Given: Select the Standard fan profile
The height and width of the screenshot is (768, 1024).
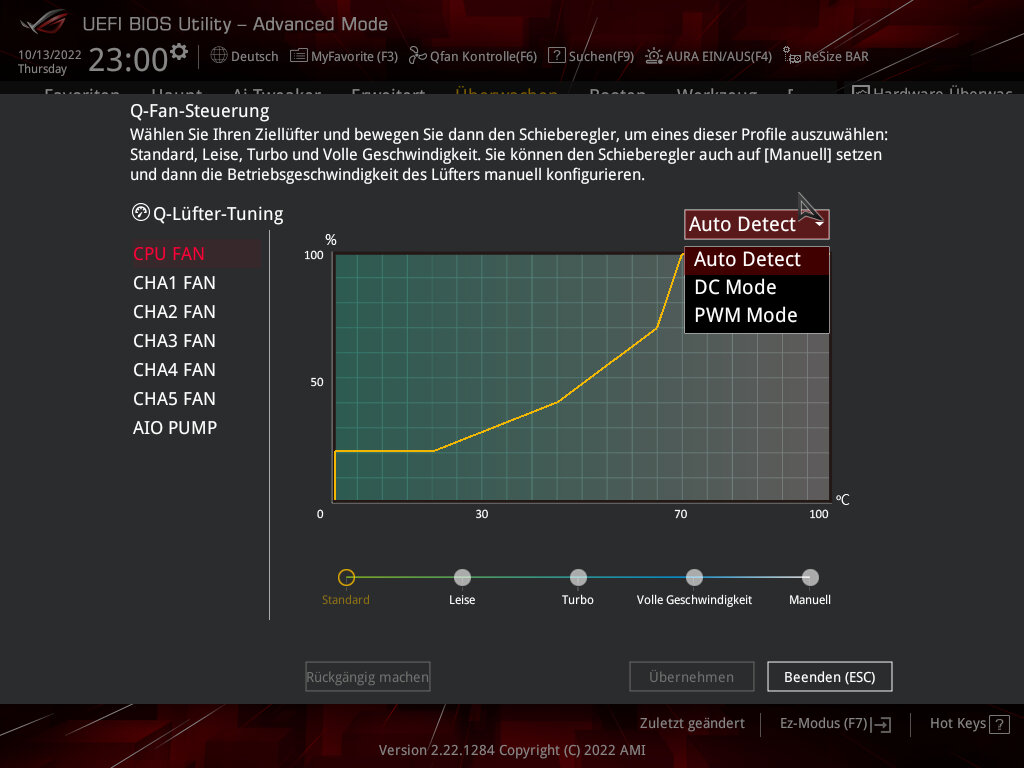Looking at the screenshot, I should coord(346,577).
